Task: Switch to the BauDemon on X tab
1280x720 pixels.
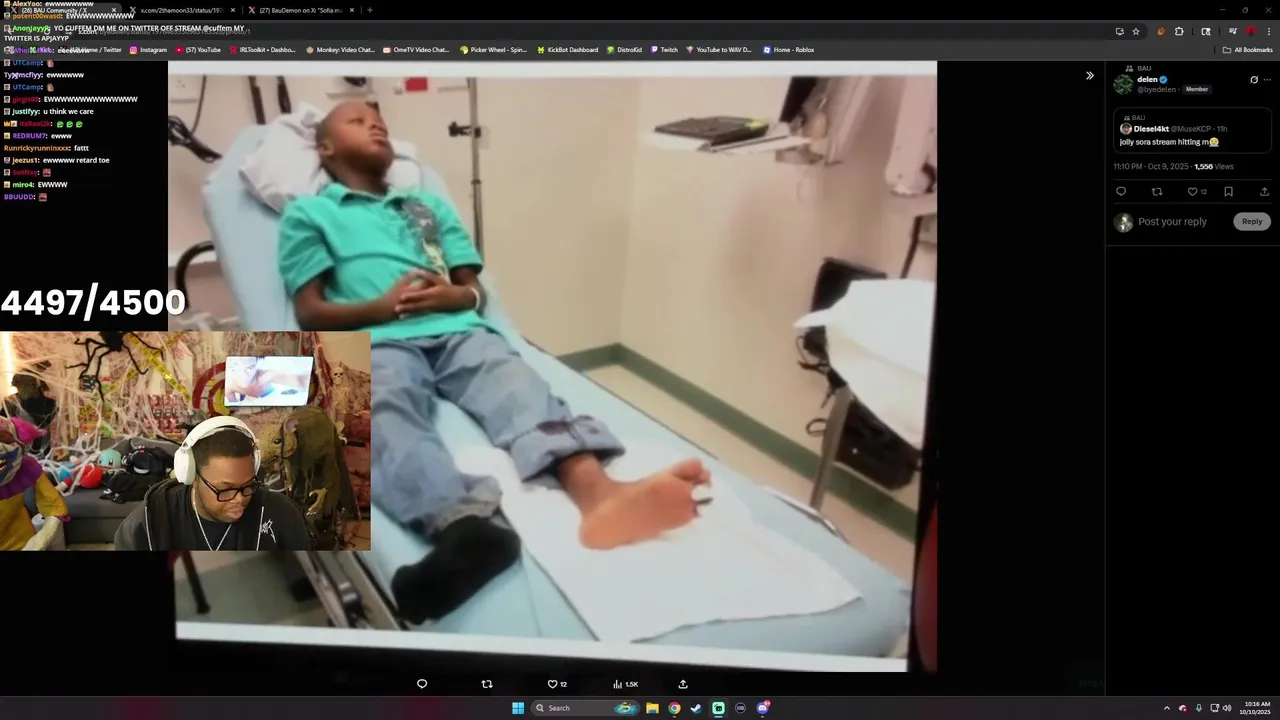Action: [x=300, y=10]
